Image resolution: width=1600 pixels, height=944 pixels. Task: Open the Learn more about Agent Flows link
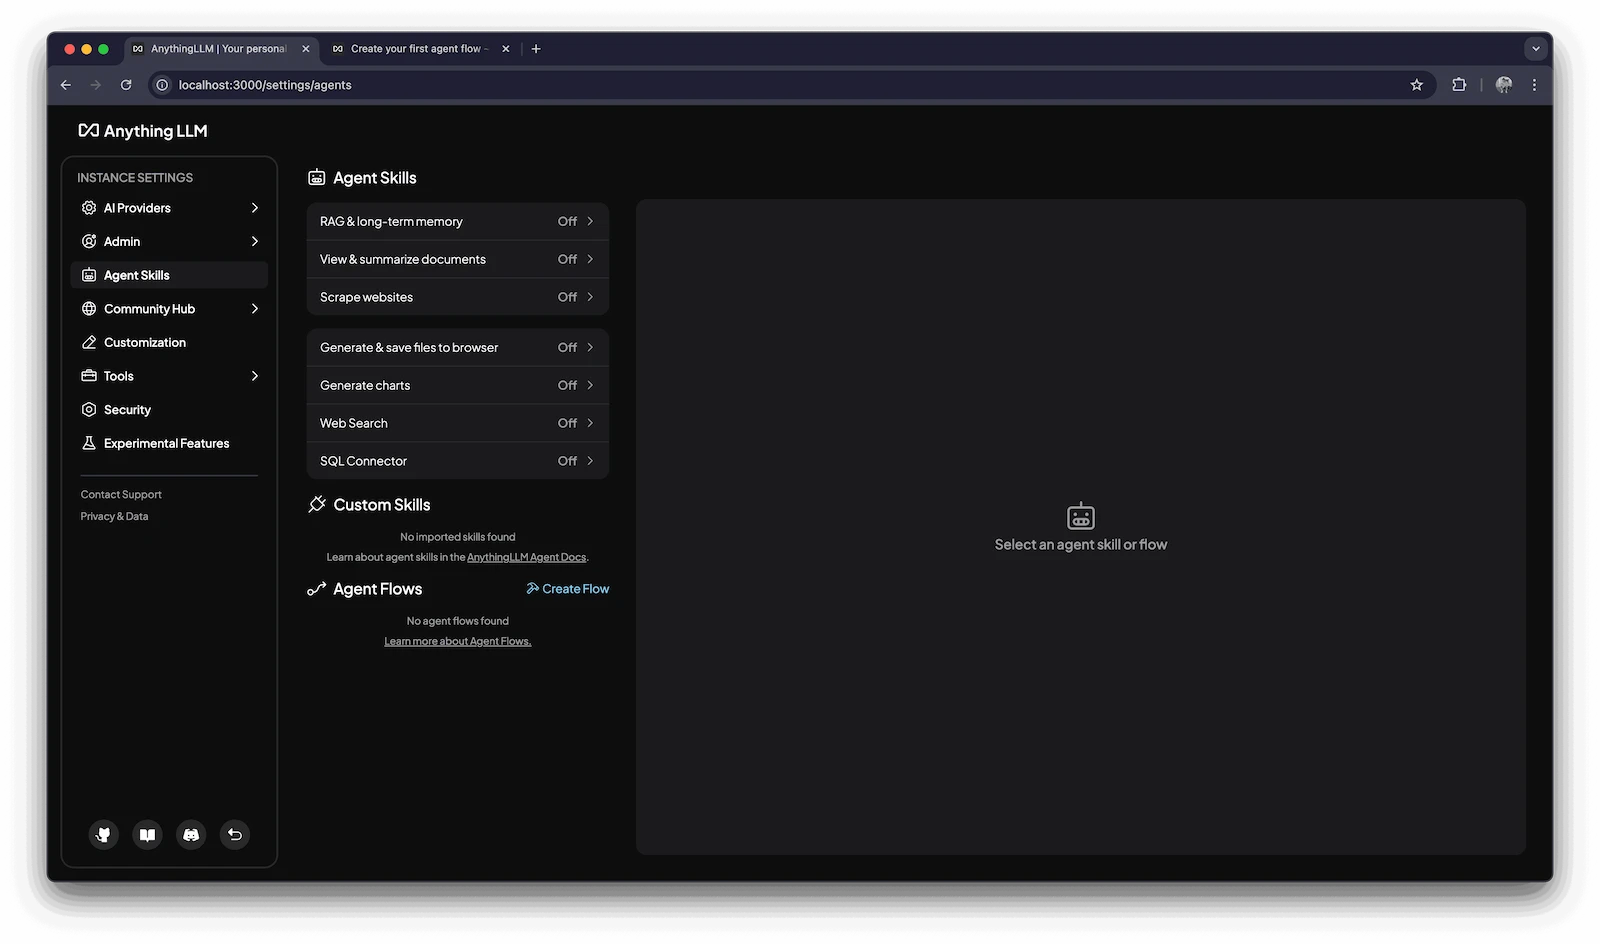(458, 641)
